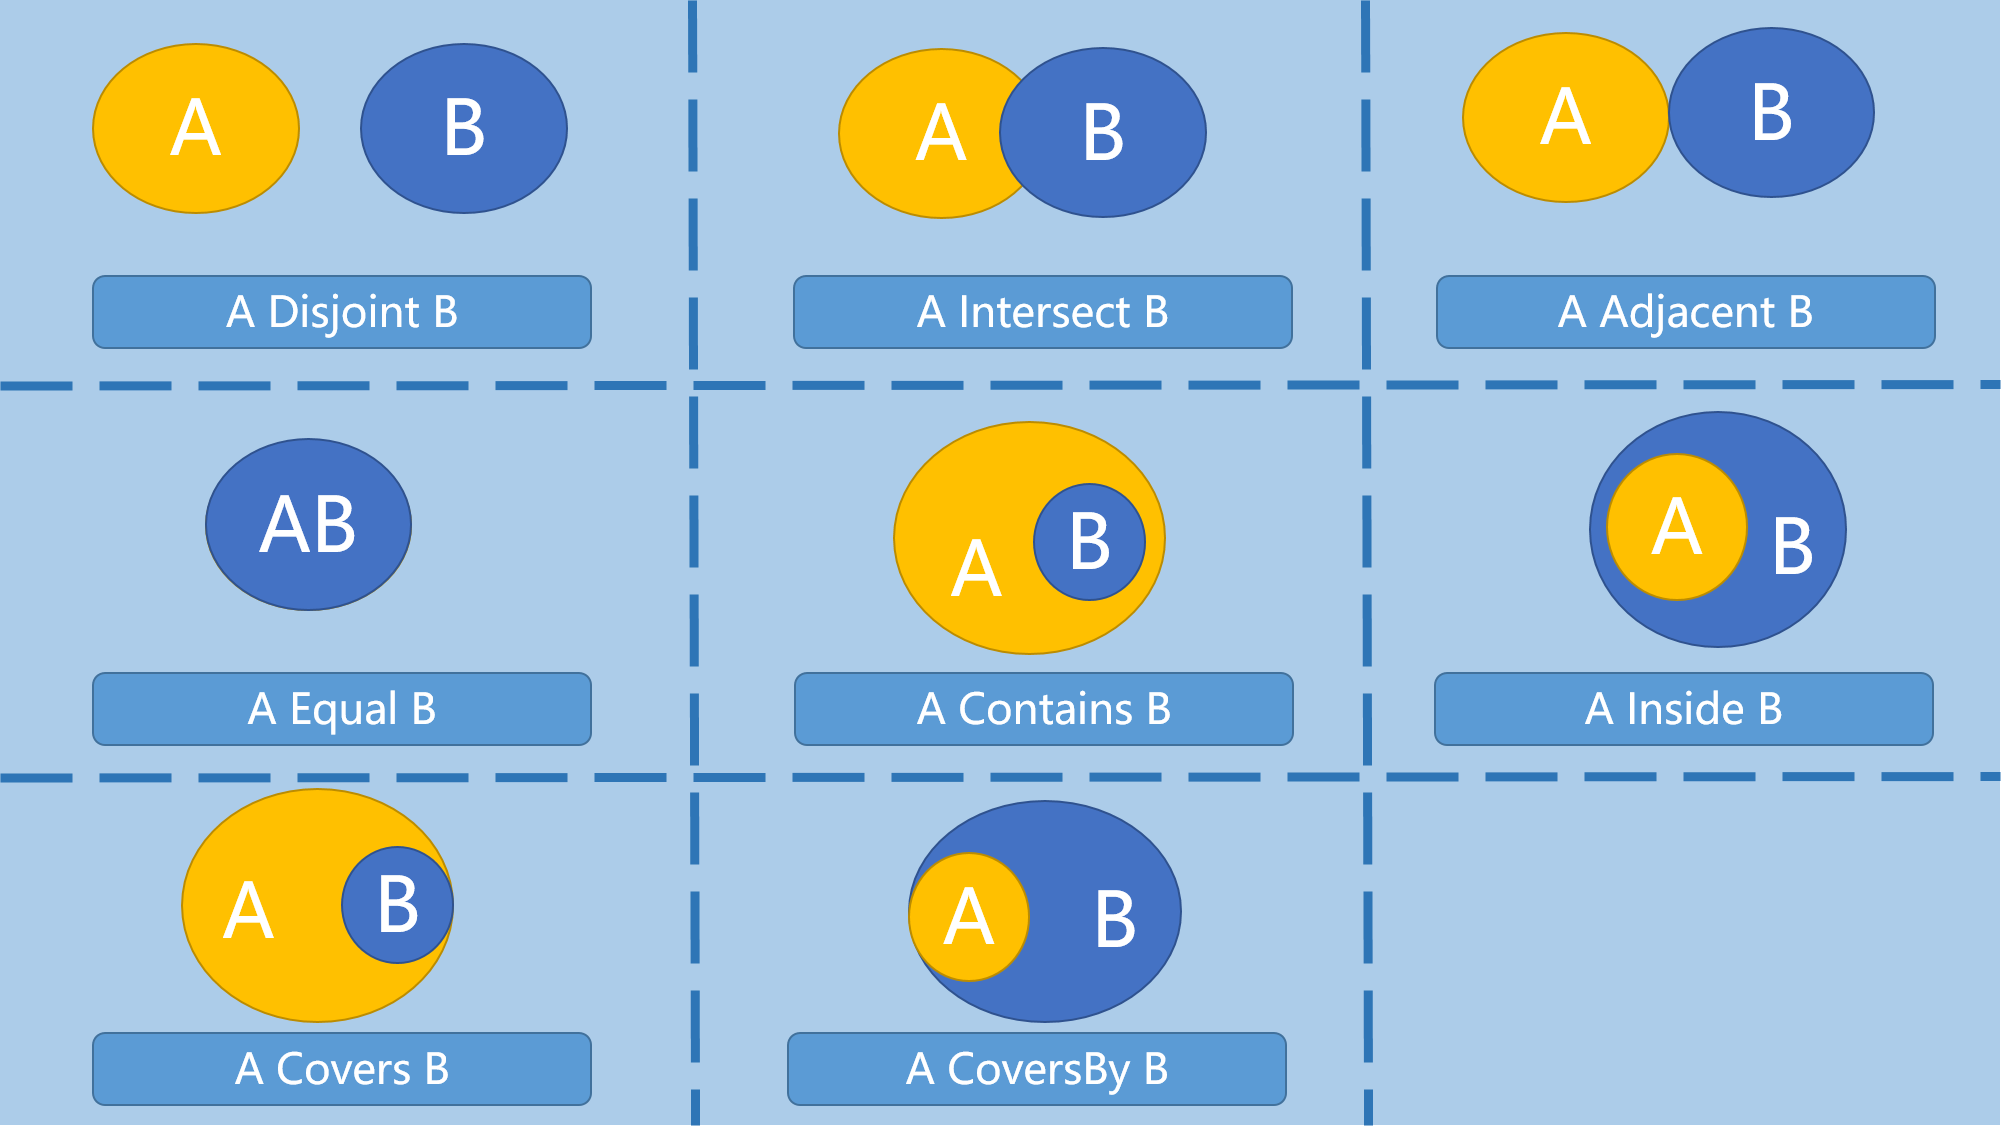Select blue ellipse B in Disjoint diagram
The width and height of the screenshot is (2005, 1130).
464,129
